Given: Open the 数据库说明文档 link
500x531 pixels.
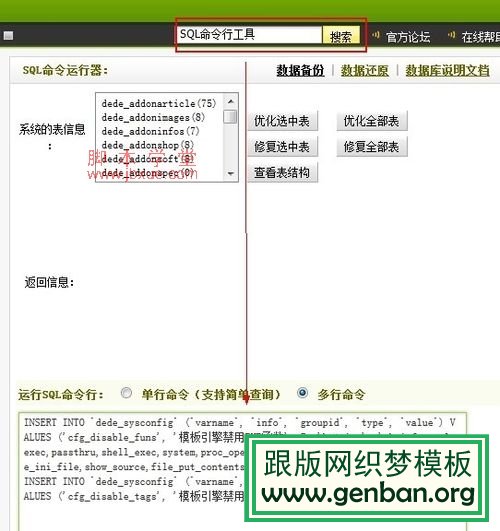Looking at the screenshot, I should tap(447, 70).
